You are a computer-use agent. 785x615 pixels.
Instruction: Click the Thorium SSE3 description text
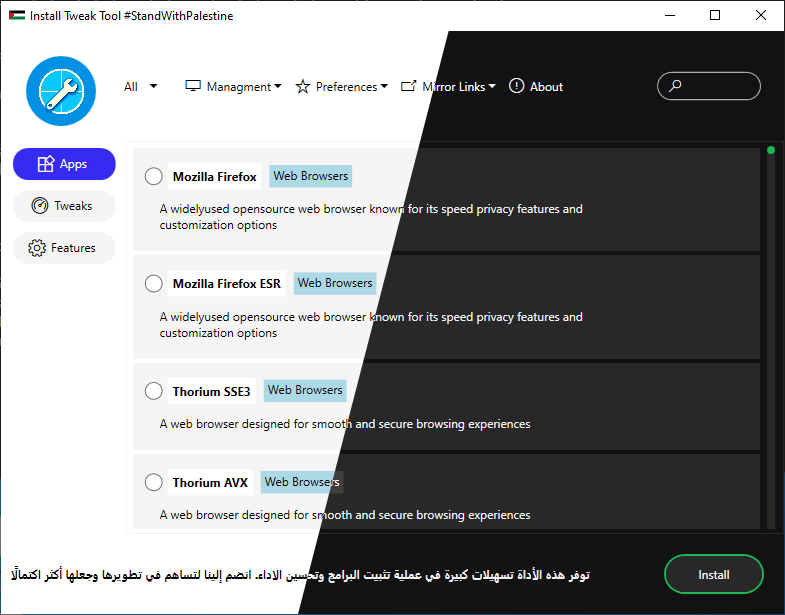pos(345,424)
